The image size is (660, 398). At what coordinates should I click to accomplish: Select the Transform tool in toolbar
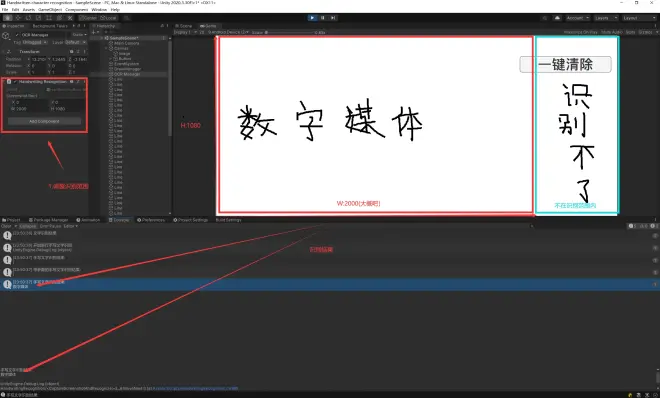point(59,18)
